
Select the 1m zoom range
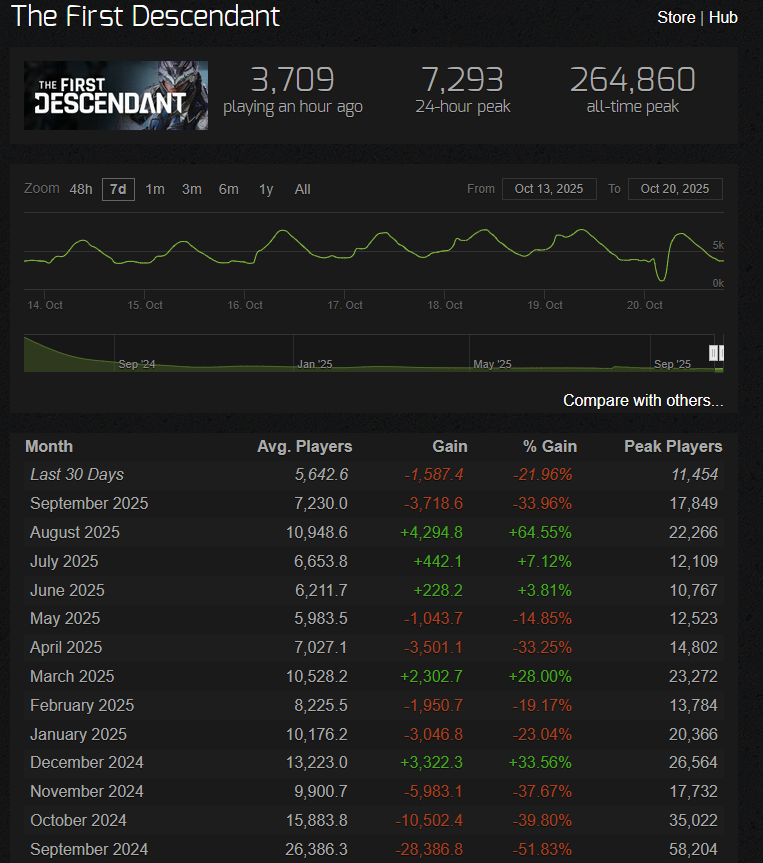coord(155,189)
